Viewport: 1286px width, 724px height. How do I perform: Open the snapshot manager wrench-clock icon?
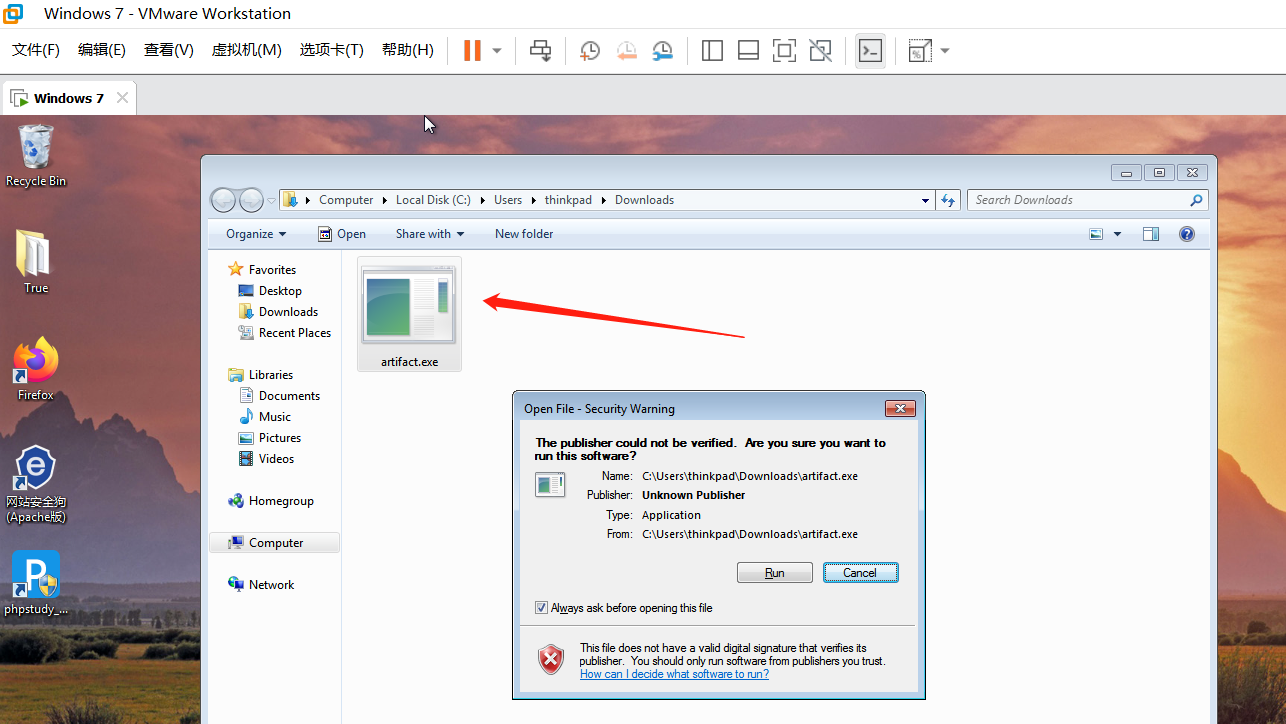tap(662, 51)
